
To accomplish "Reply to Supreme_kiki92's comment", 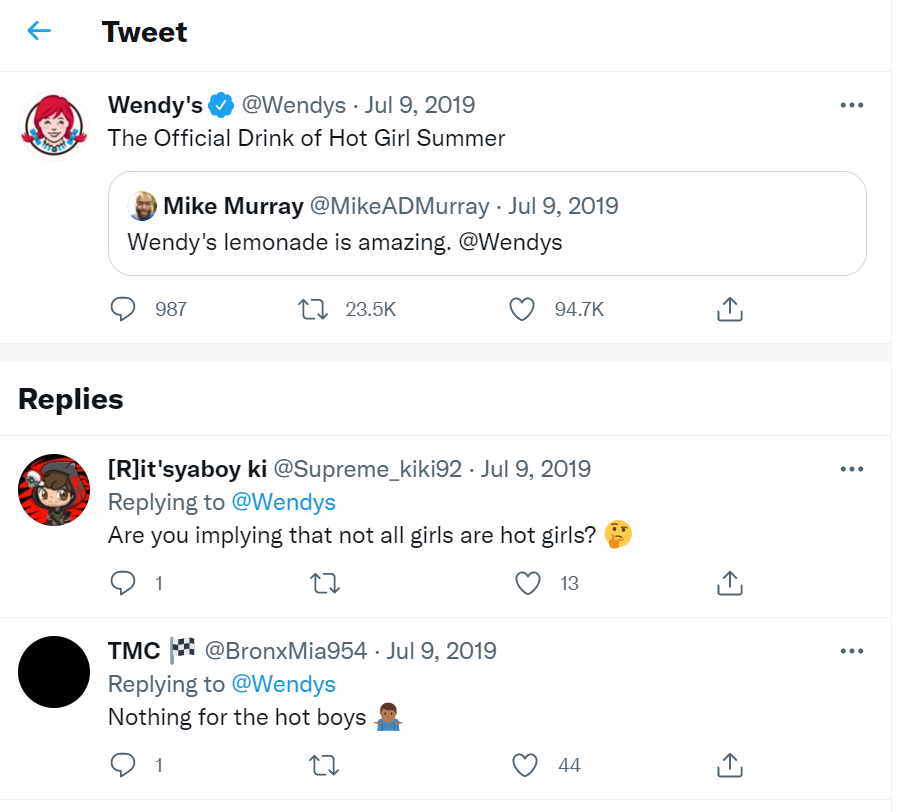I will (x=122, y=583).
